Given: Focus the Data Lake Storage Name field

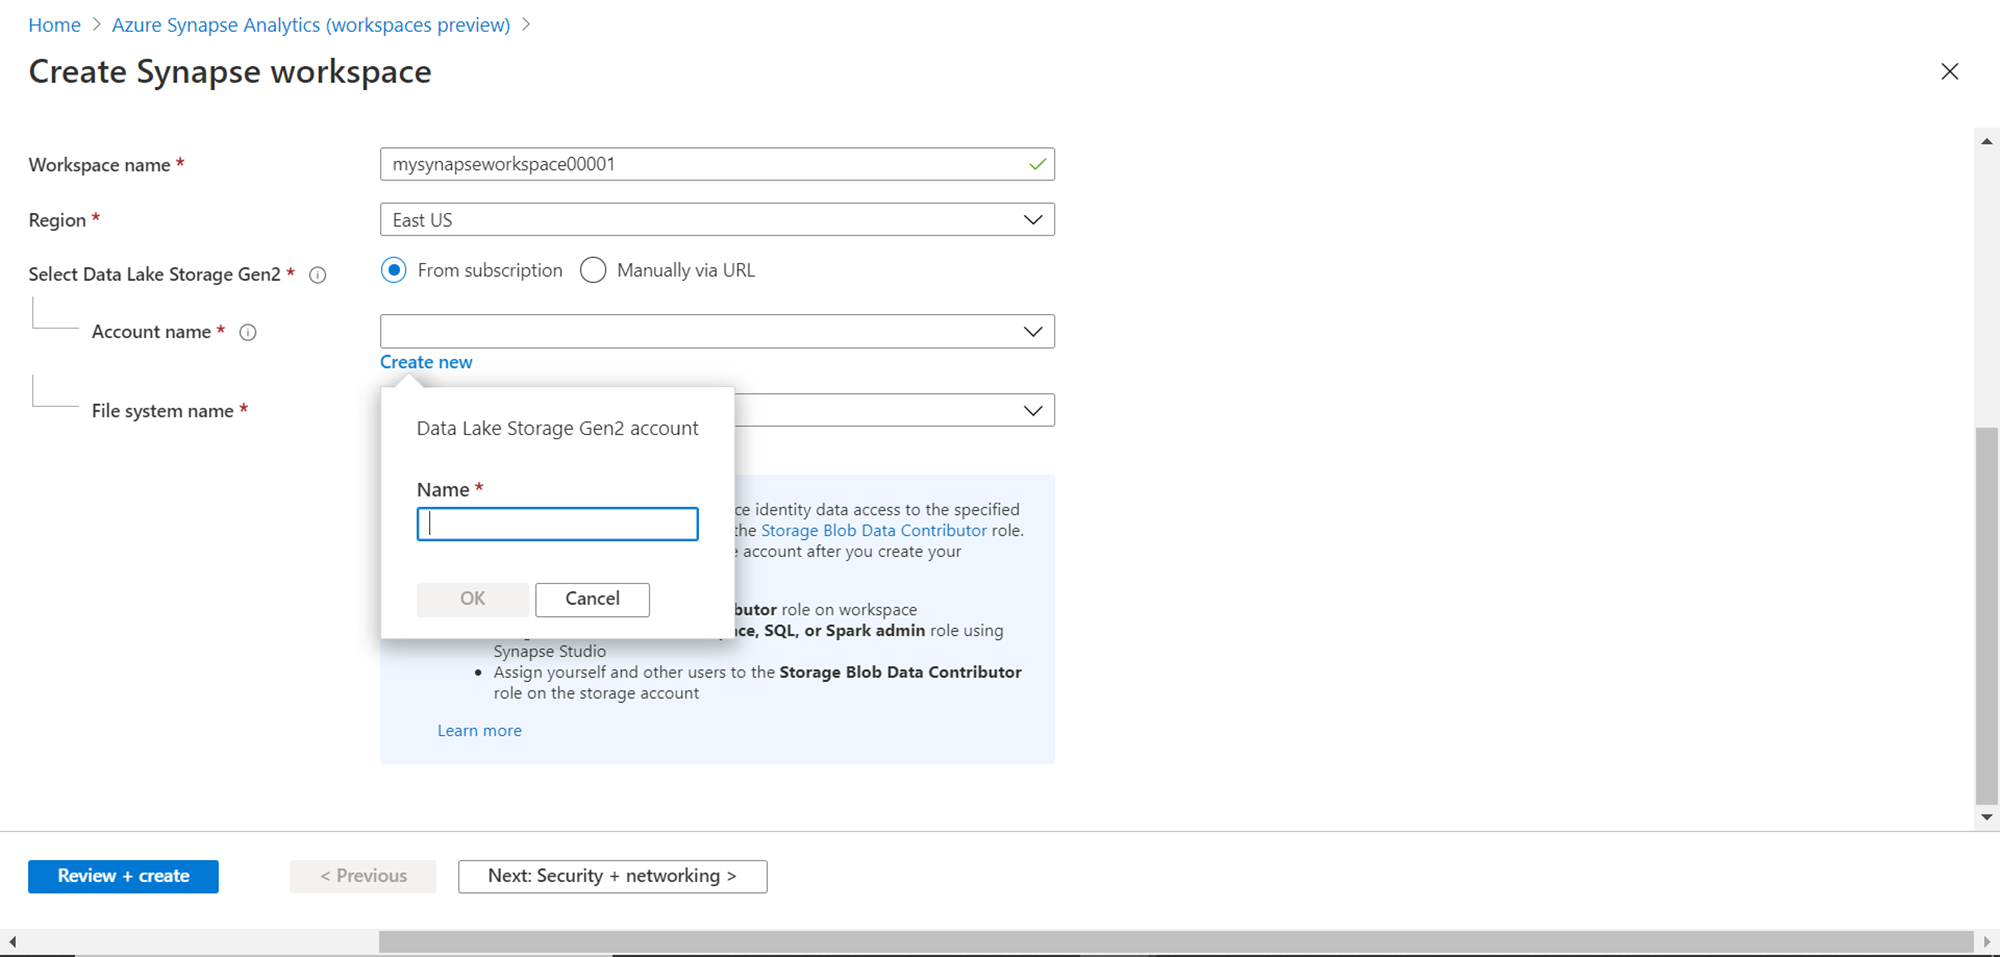Looking at the screenshot, I should [557, 524].
